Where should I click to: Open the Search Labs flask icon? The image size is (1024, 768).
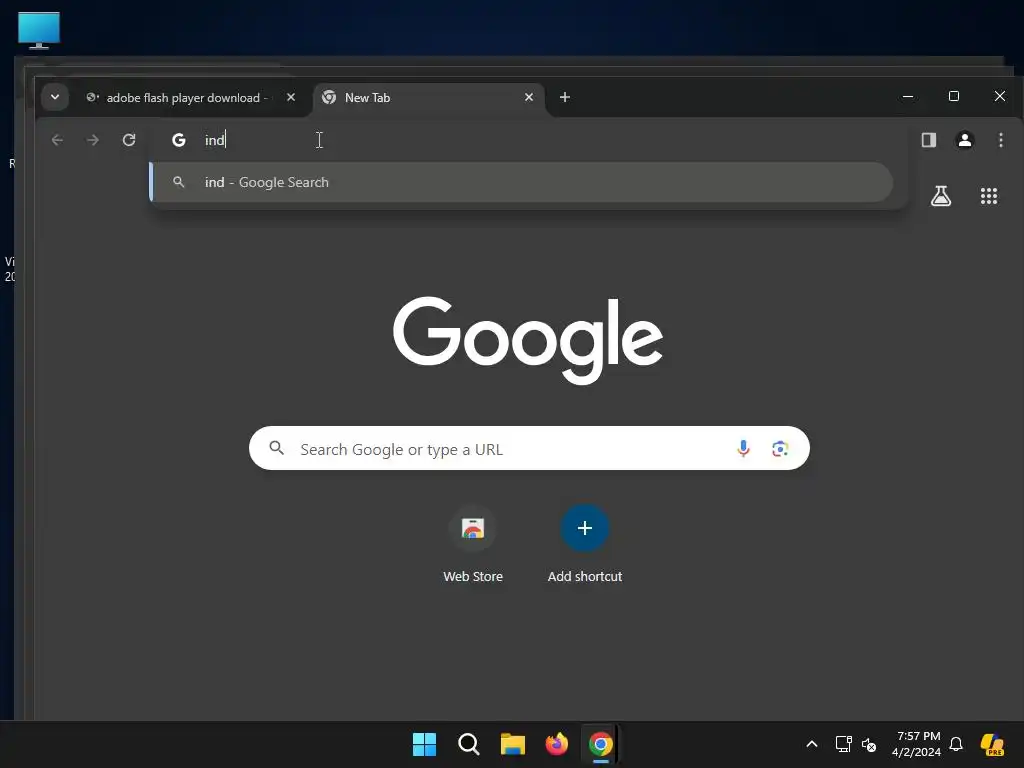(940, 196)
